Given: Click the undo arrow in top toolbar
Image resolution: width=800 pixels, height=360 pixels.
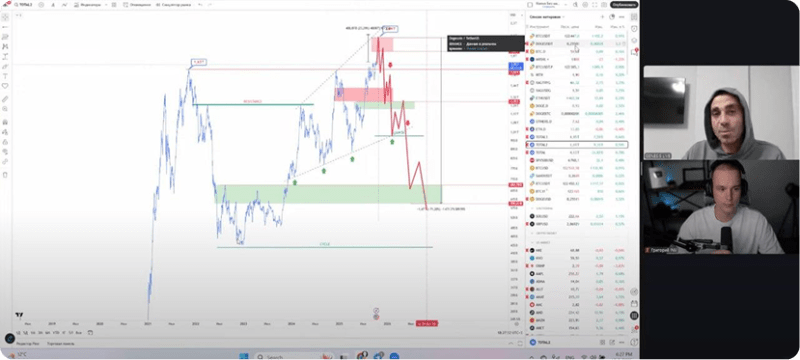Looking at the screenshot, I should point(201,5).
